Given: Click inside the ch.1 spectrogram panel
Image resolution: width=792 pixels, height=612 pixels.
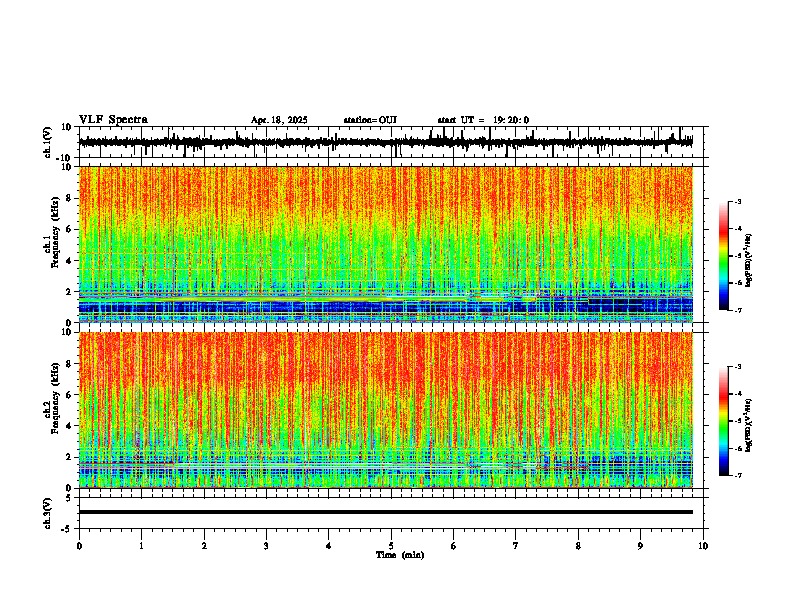Looking at the screenshot, I should pos(385,244).
